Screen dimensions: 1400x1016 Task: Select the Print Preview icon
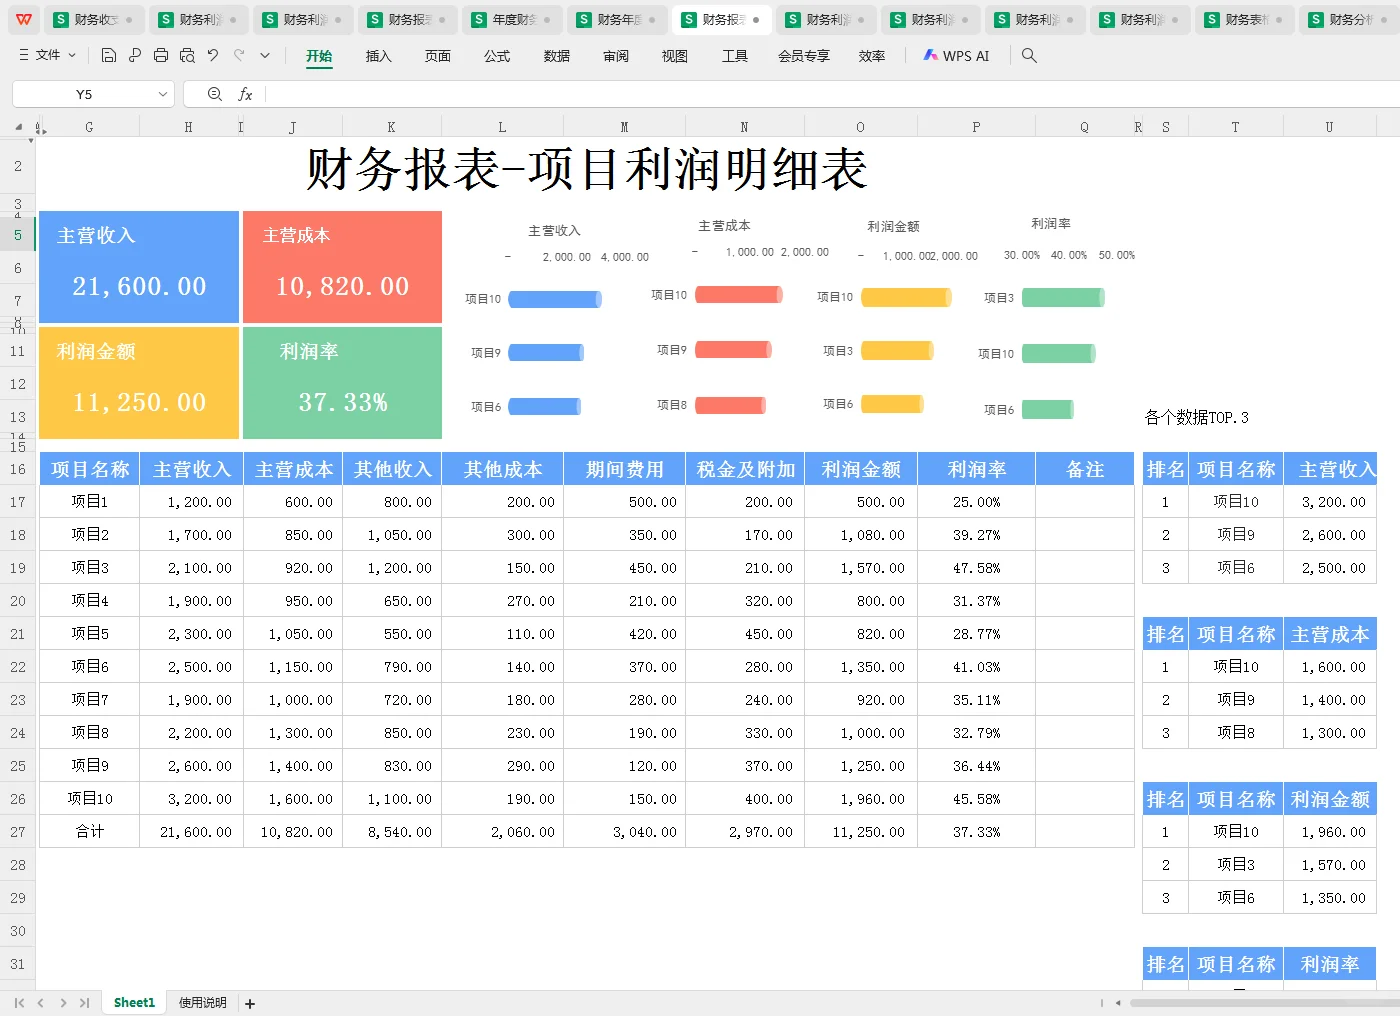(188, 55)
